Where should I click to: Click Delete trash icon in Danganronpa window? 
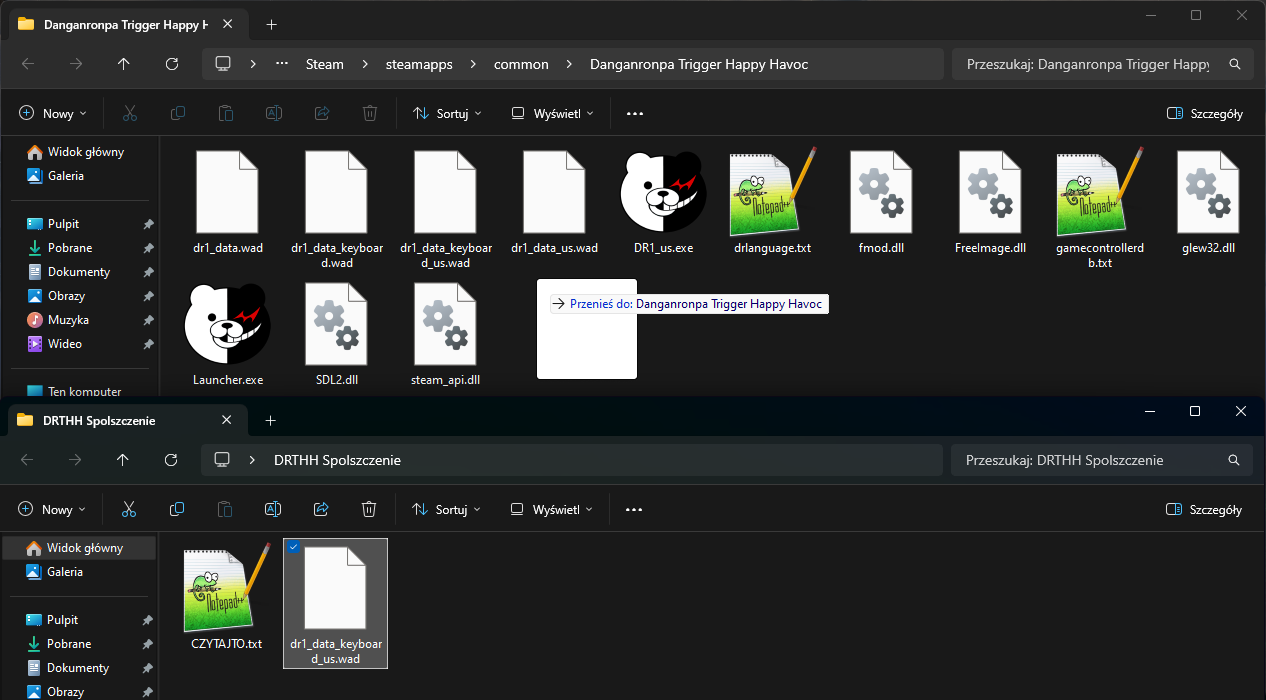point(369,113)
